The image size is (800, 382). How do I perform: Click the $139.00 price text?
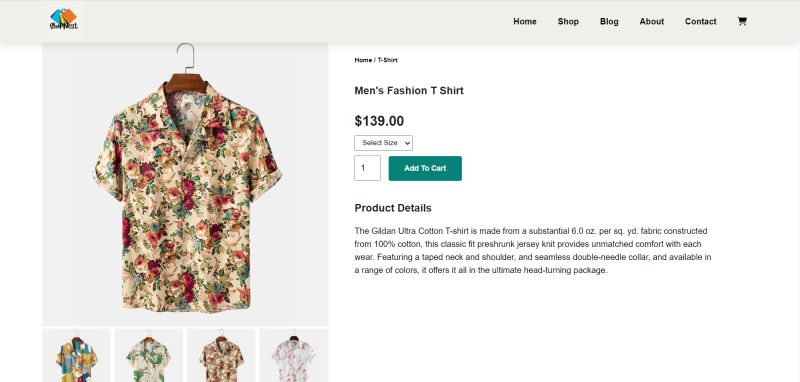tap(379, 121)
